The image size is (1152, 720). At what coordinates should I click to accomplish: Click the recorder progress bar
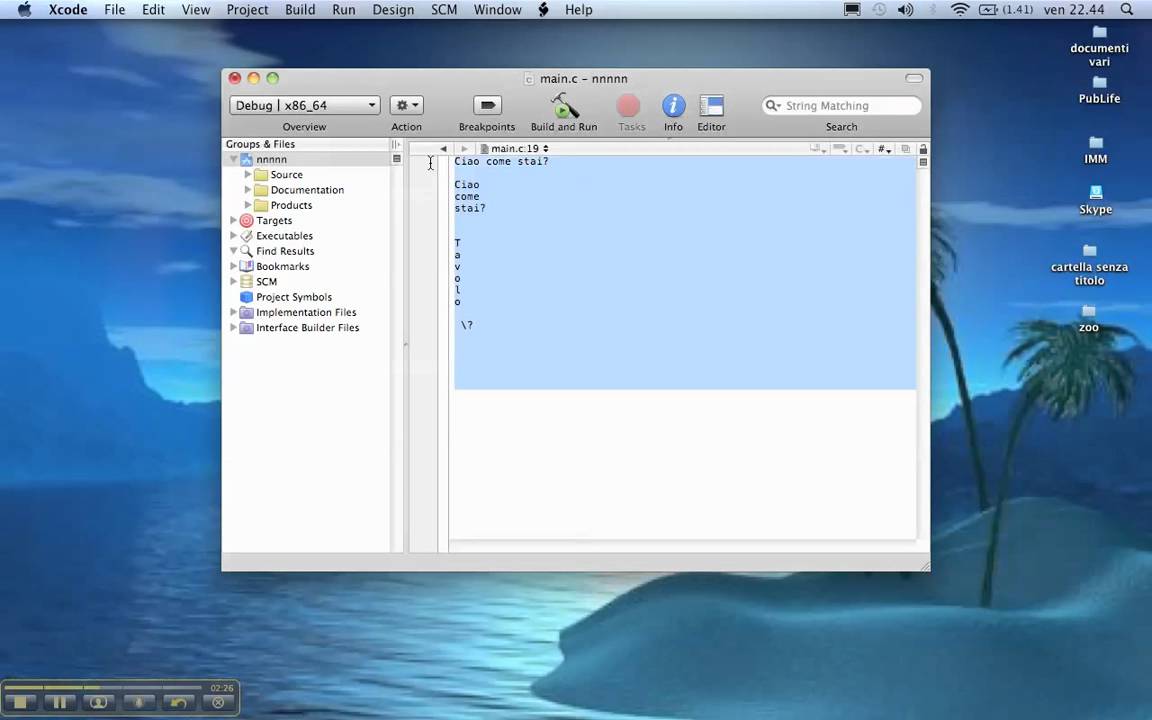(x=104, y=688)
